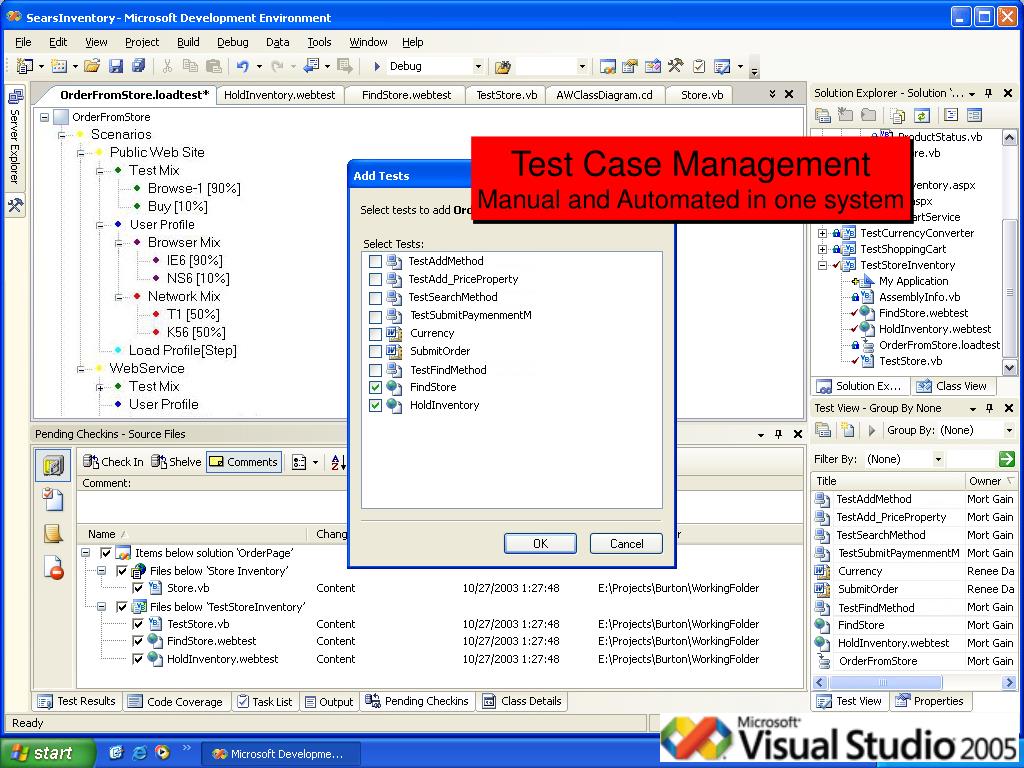Click the Policy Warnings red icon

[x=54, y=568]
